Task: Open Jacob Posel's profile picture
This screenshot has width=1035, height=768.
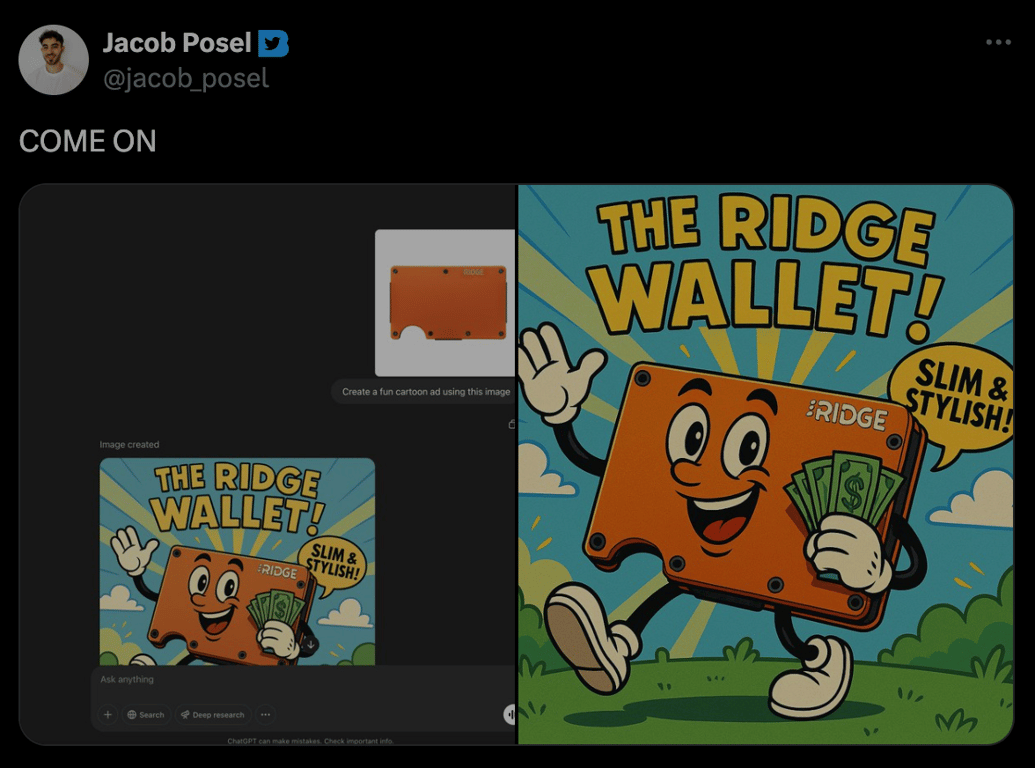Action: coord(53,60)
